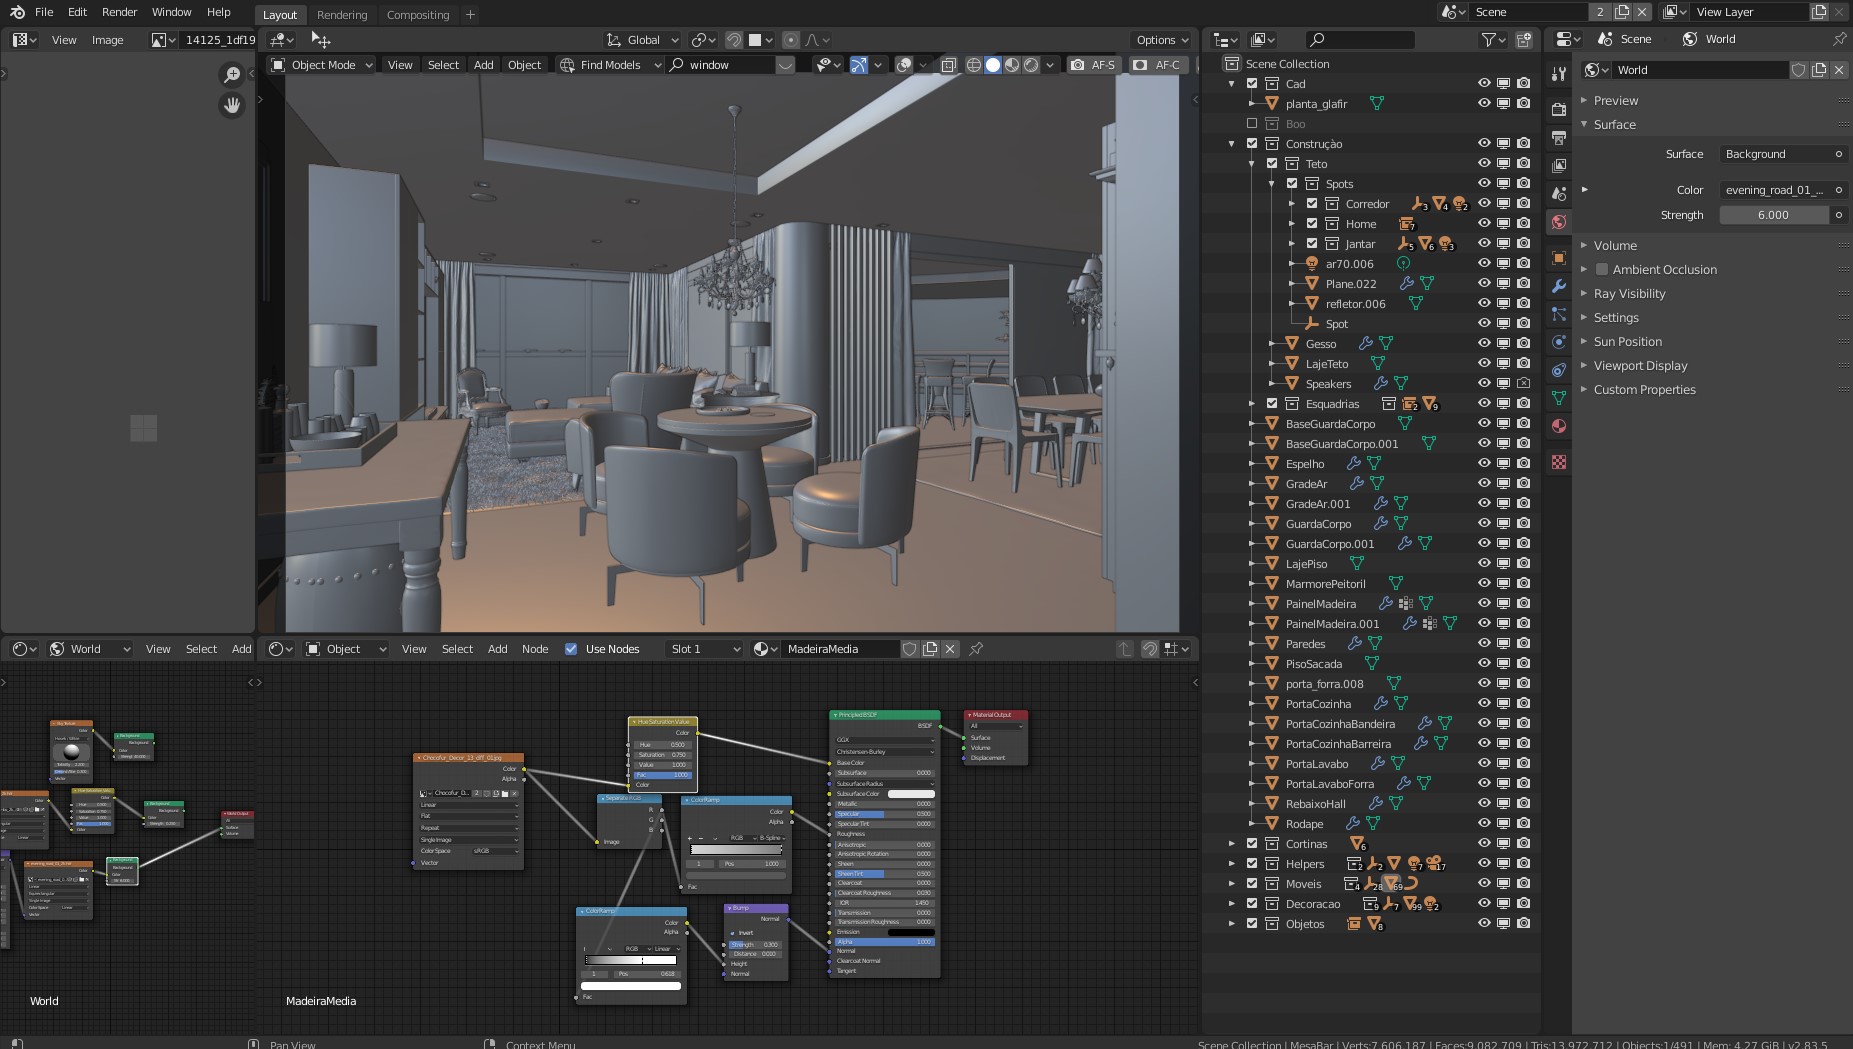Toggle fake user shield for World datablock
The width and height of the screenshot is (1853, 1049).
tap(1799, 70)
